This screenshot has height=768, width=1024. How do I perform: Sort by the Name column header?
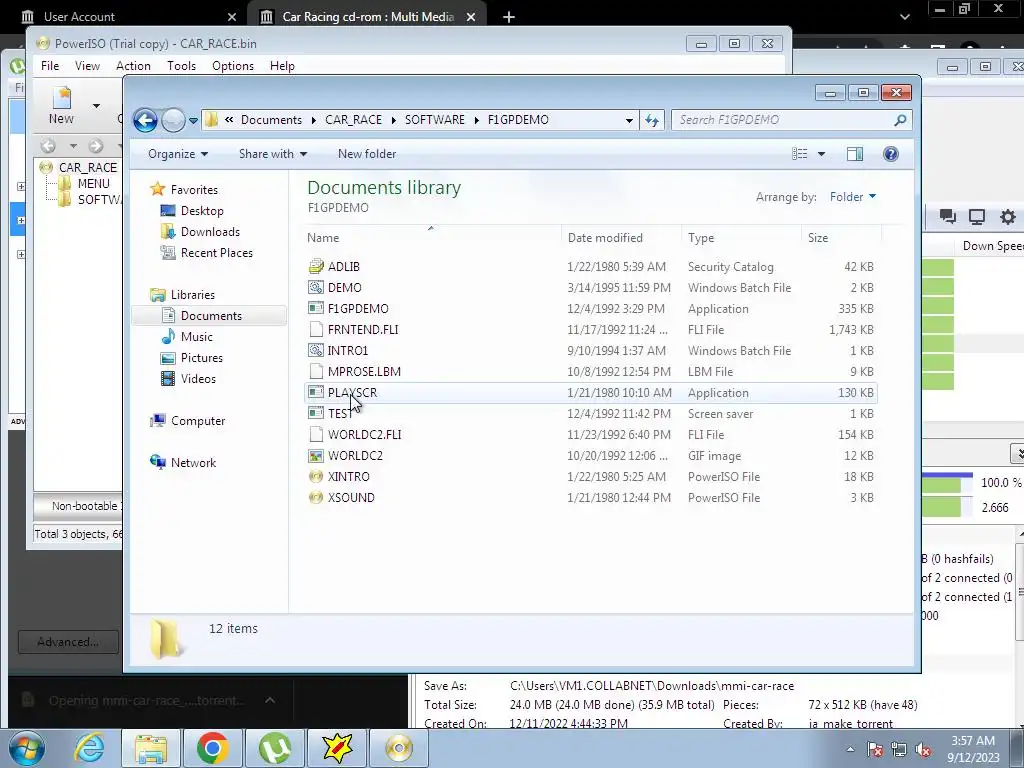click(323, 238)
